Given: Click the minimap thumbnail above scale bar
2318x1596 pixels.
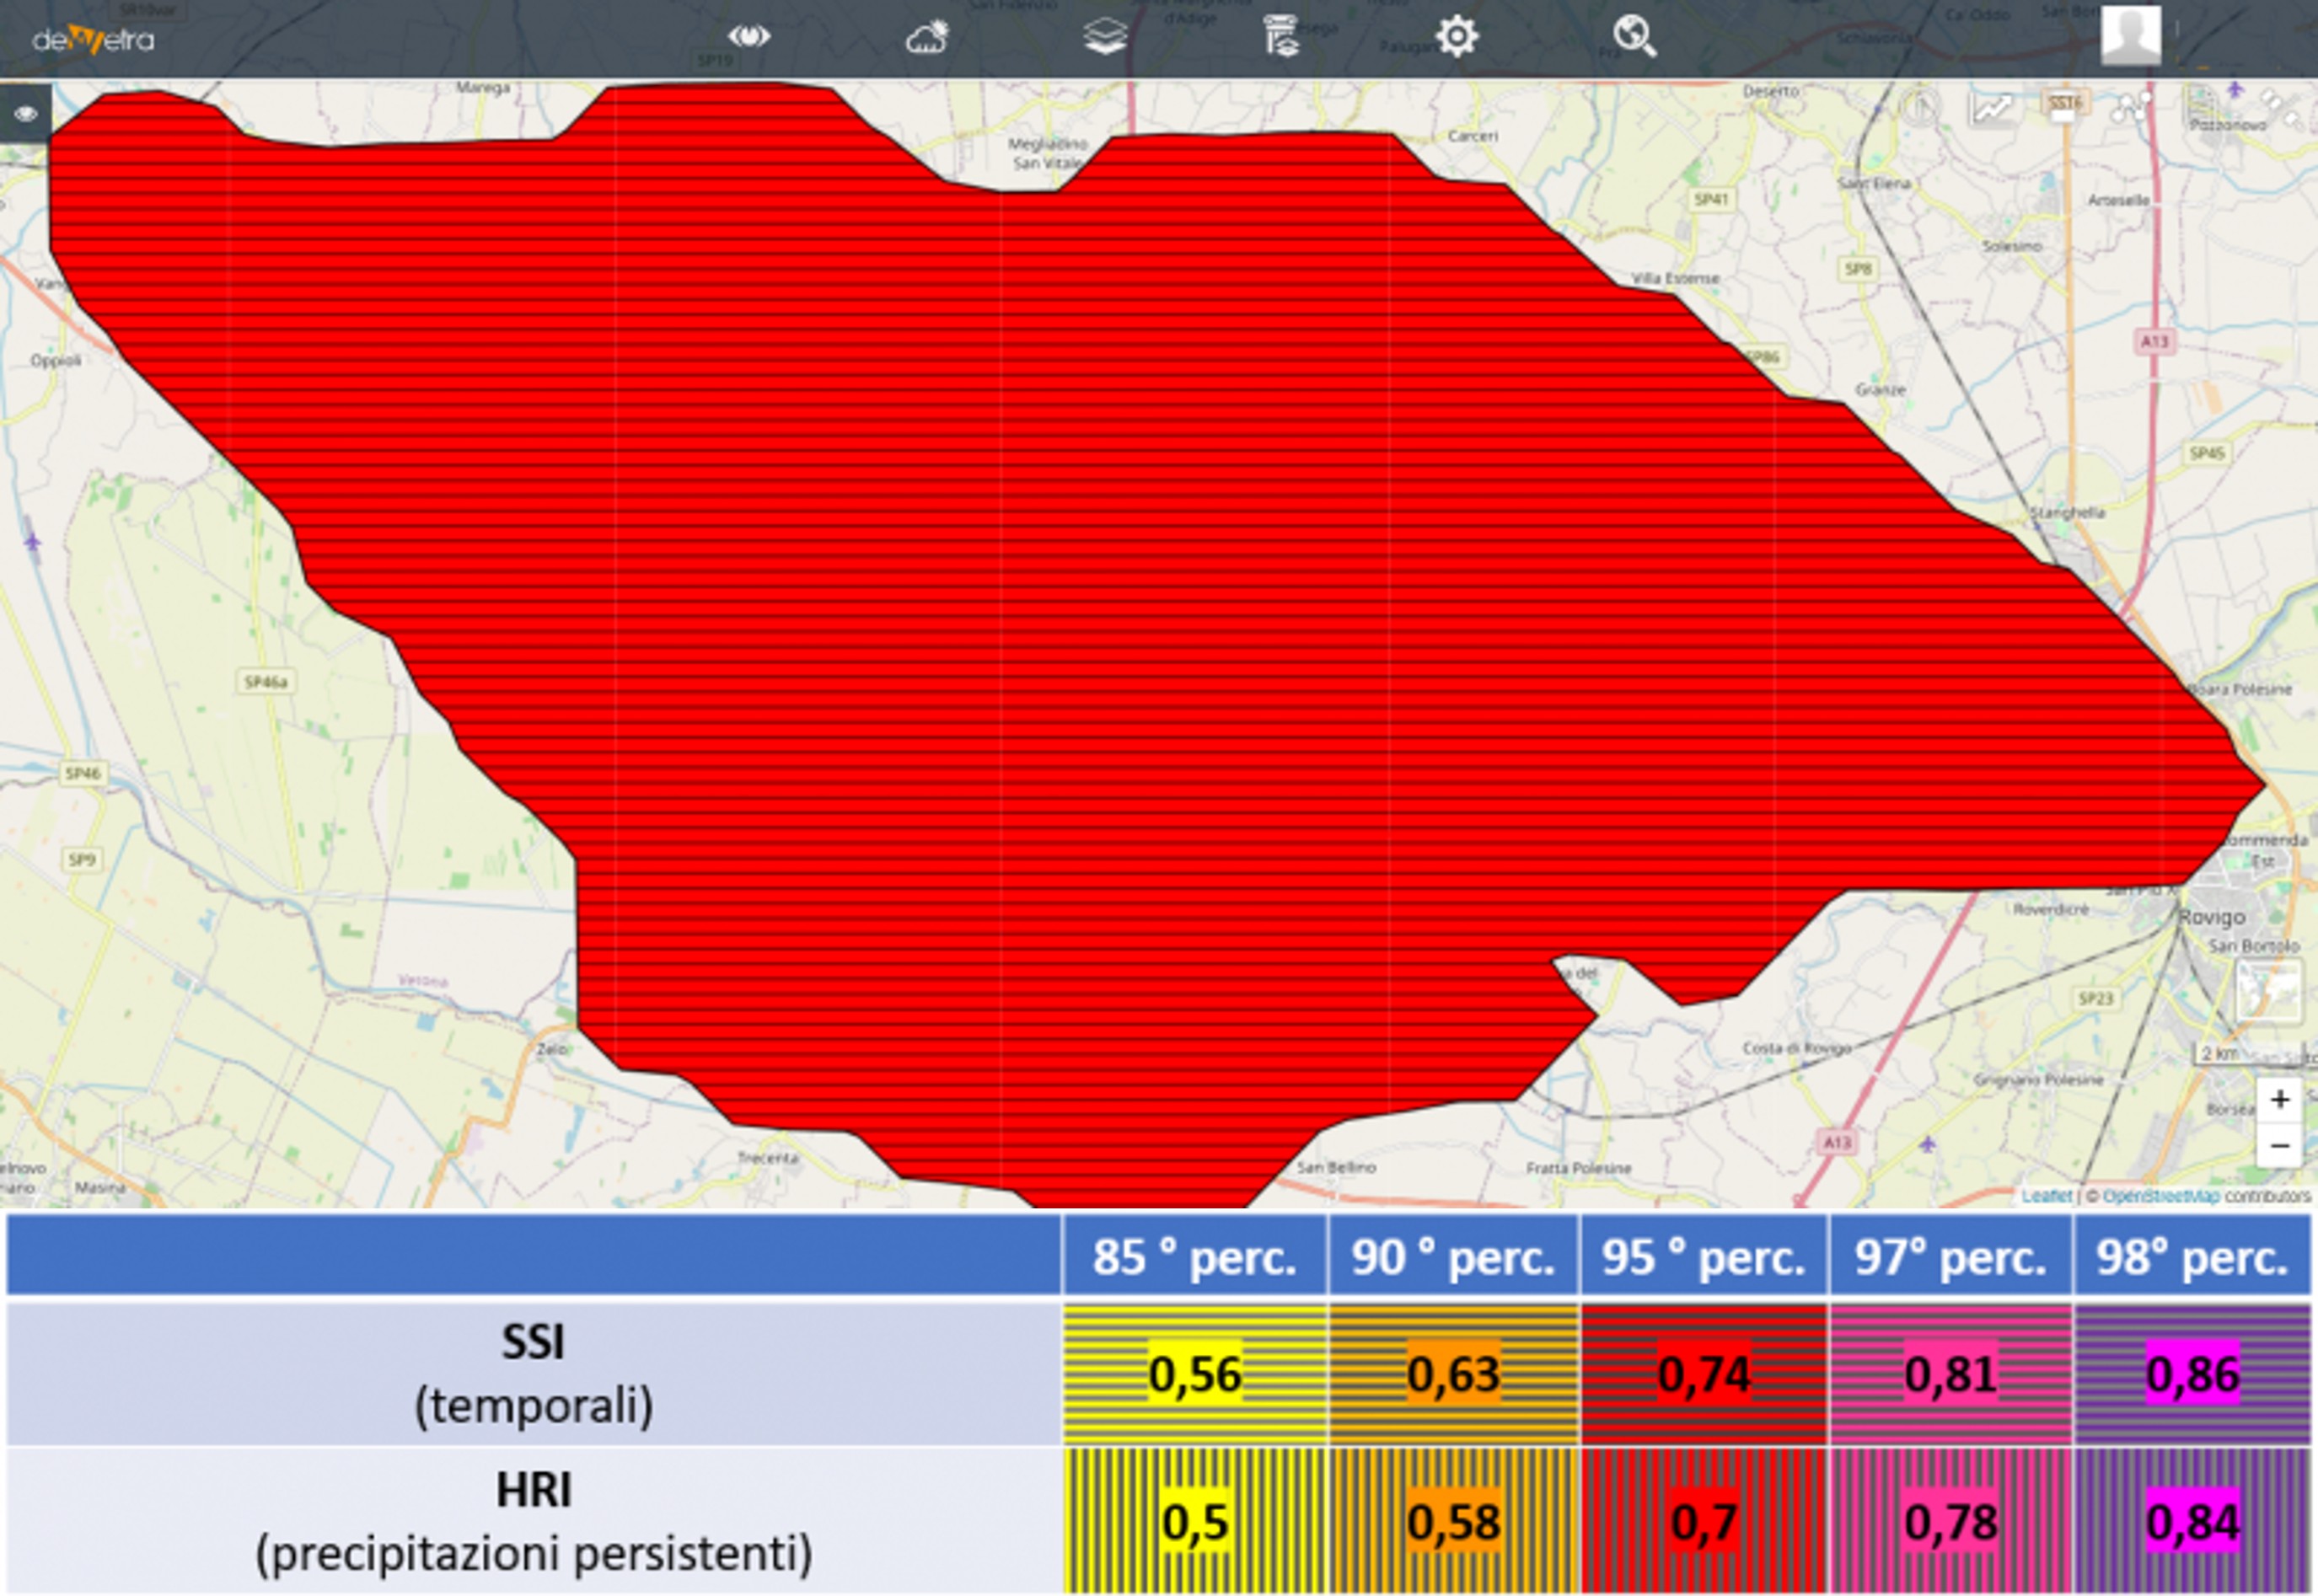Looking at the screenshot, I should click(2268, 990).
